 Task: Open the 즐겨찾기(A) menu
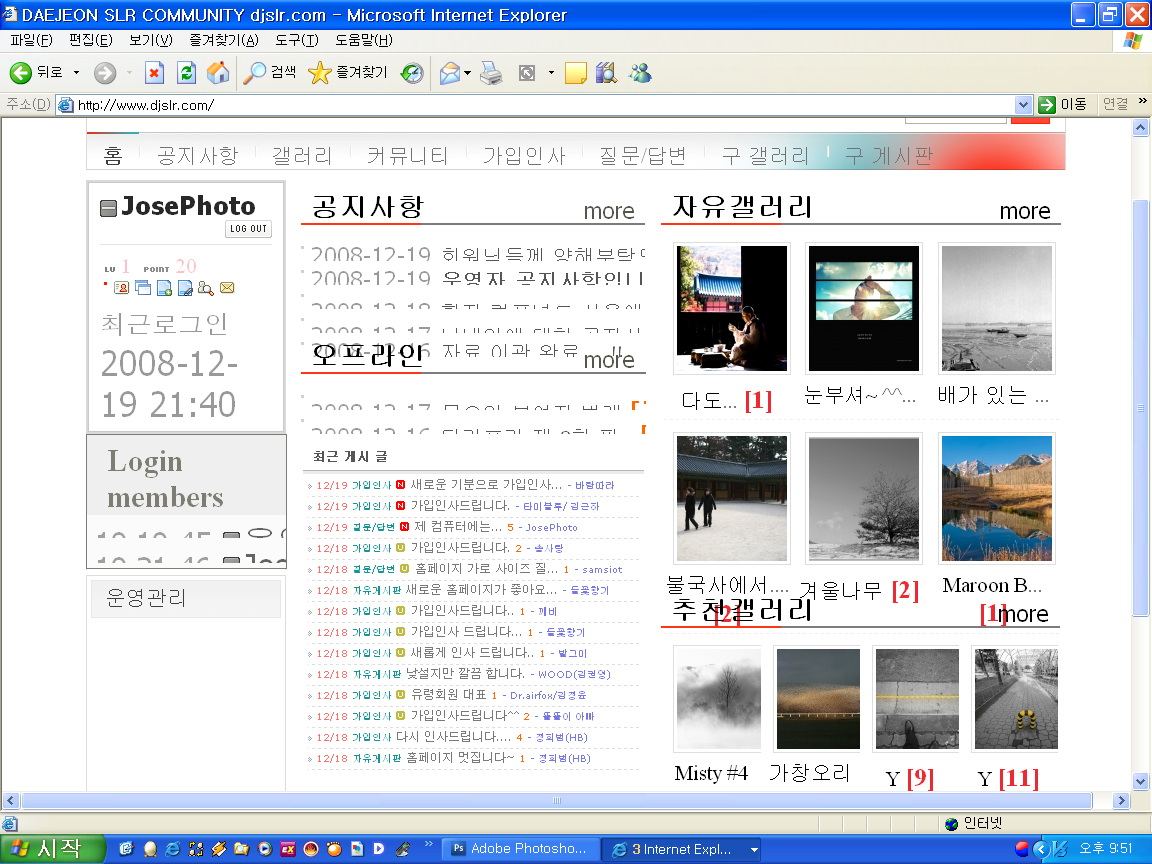223,40
